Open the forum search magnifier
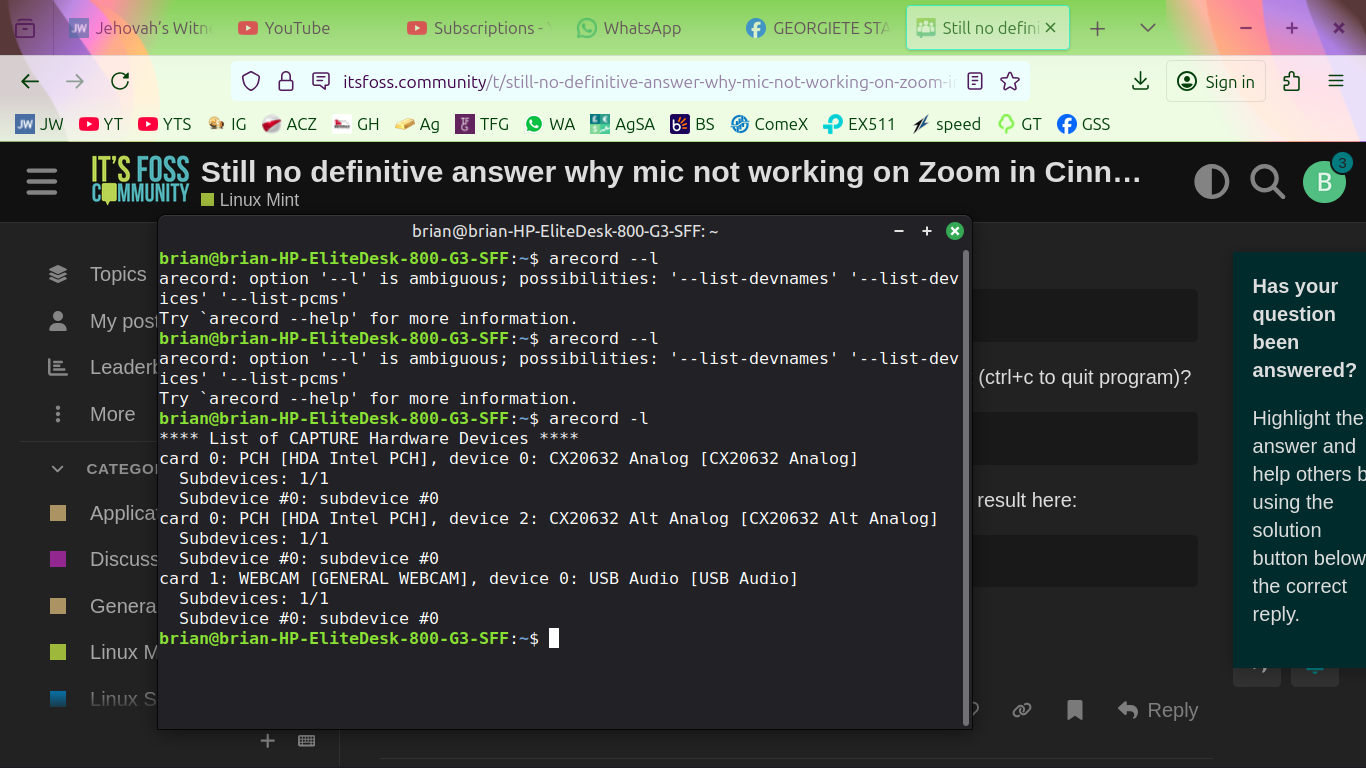The image size is (1366, 768). 1267,182
